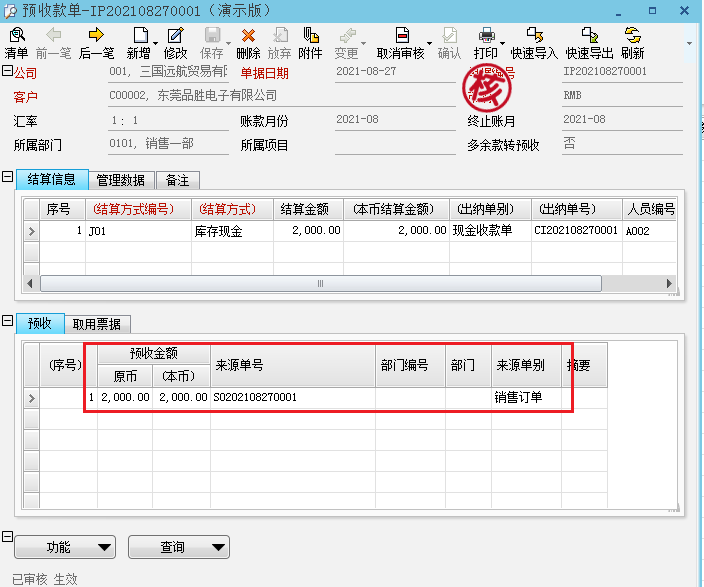This screenshot has height=587, width=704.
Task: Collapse the header section beside 公司
Action: (7, 71)
